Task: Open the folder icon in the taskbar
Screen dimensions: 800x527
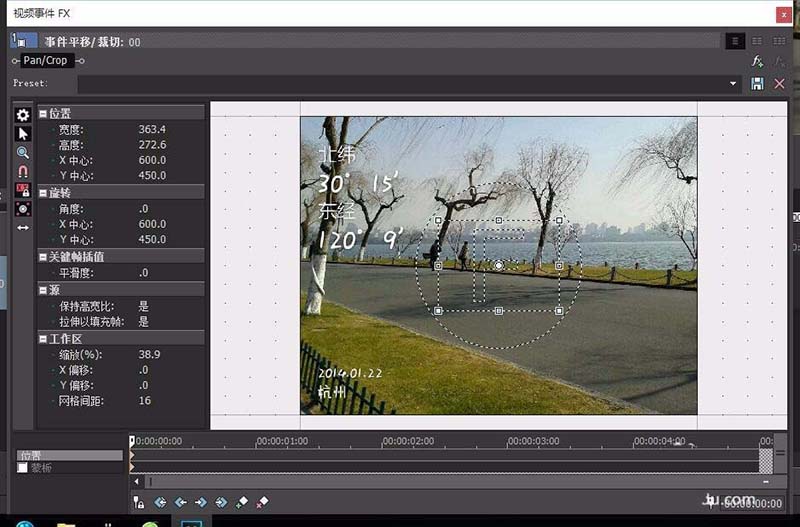Action: [x=66, y=524]
